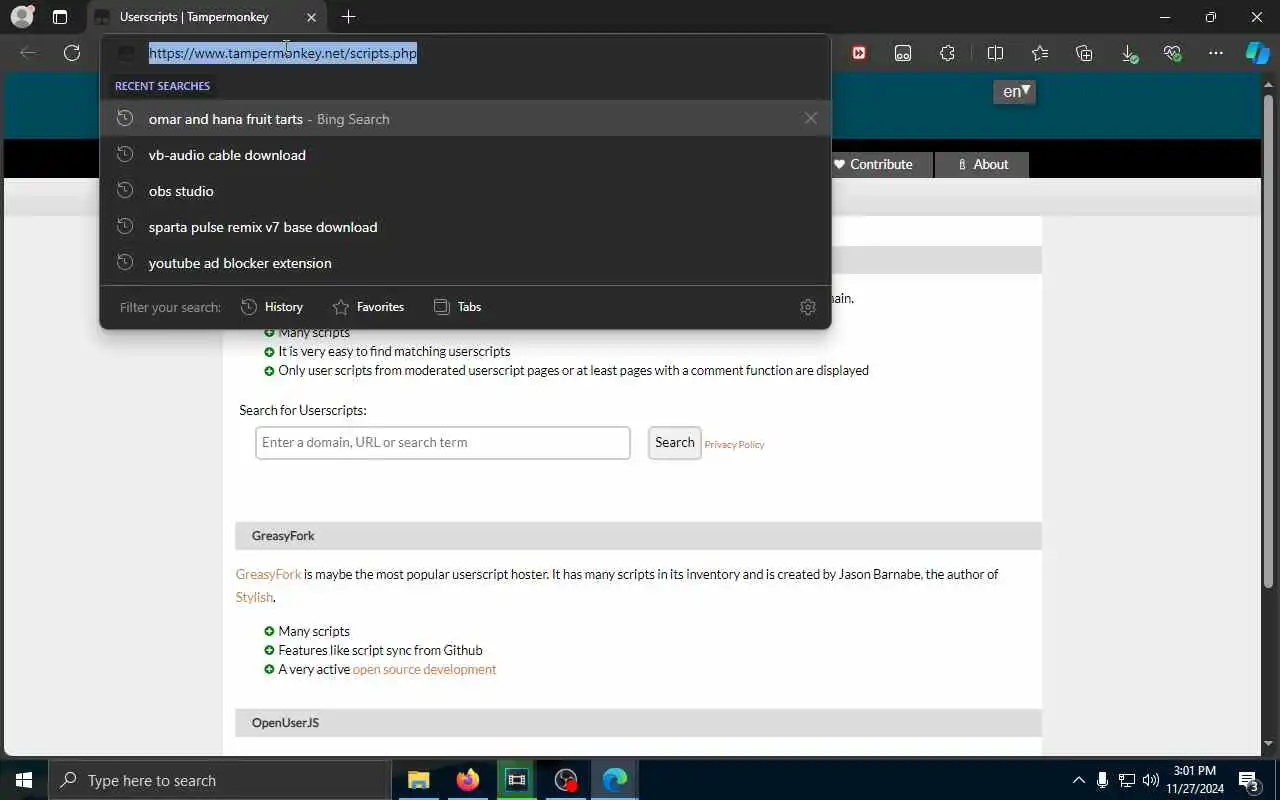The image size is (1280, 800).
Task: Open the Tampermonkey extension icon
Action: pyautogui.click(x=903, y=53)
